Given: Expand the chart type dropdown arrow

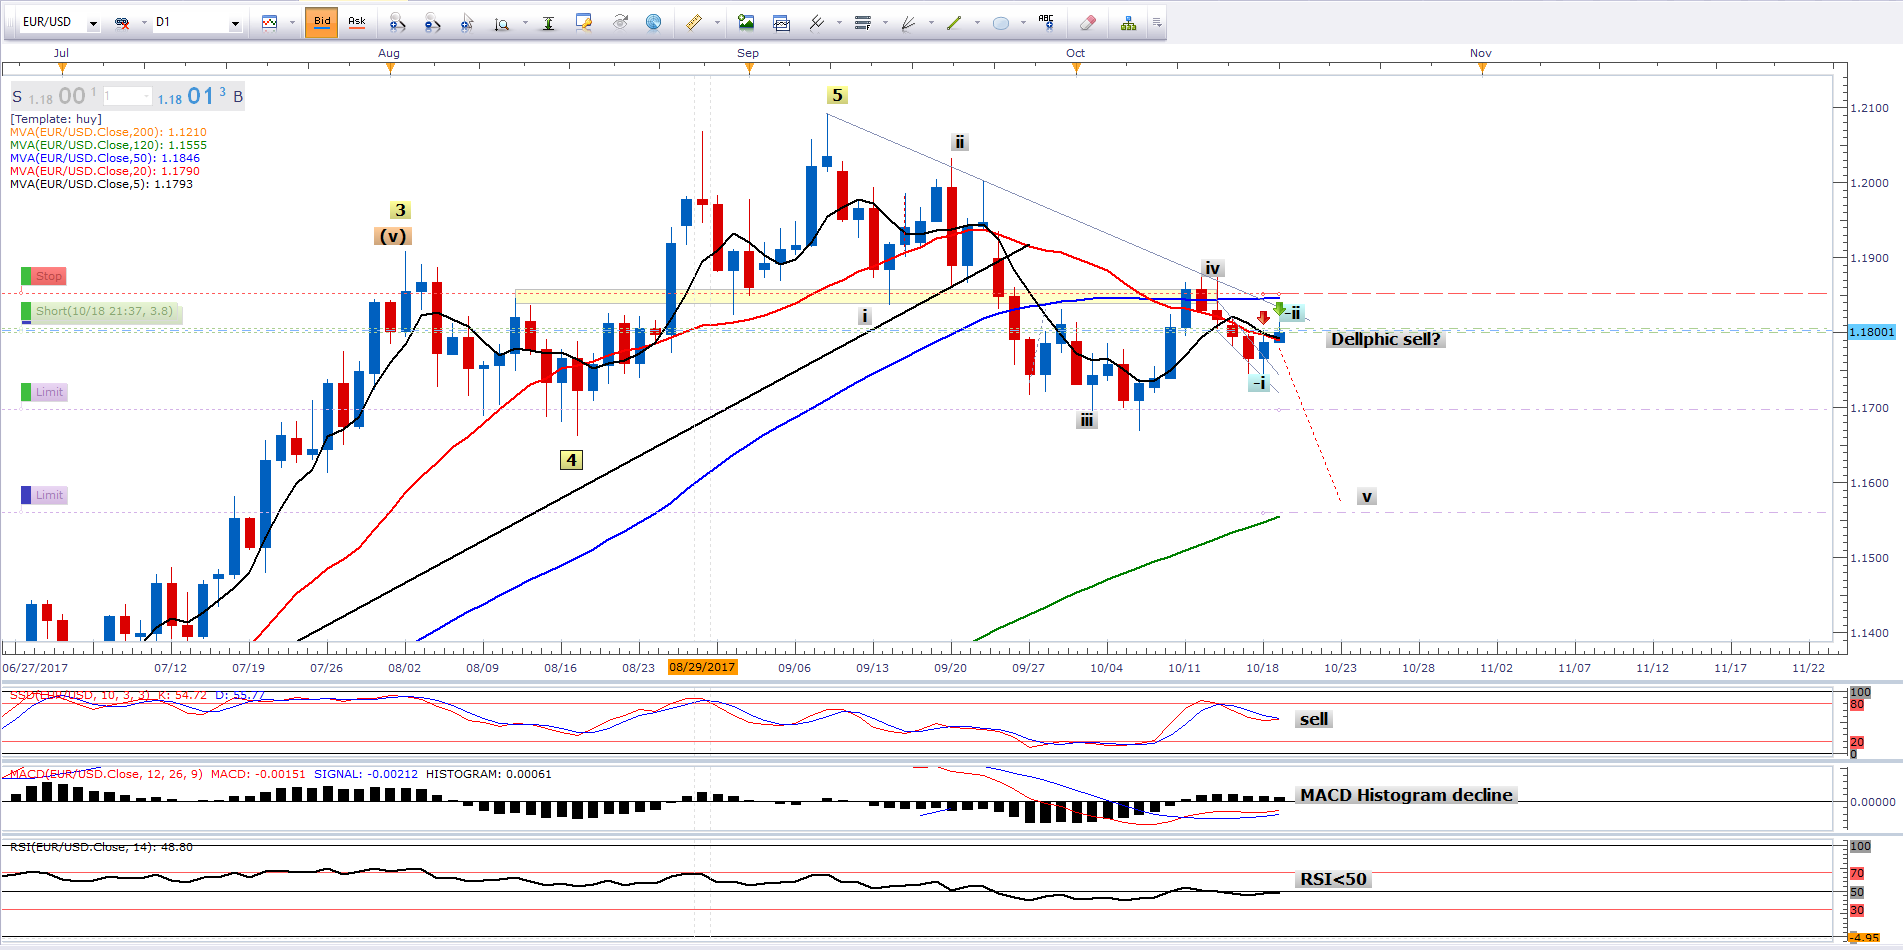Looking at the screenshot, I should [292, 23].
